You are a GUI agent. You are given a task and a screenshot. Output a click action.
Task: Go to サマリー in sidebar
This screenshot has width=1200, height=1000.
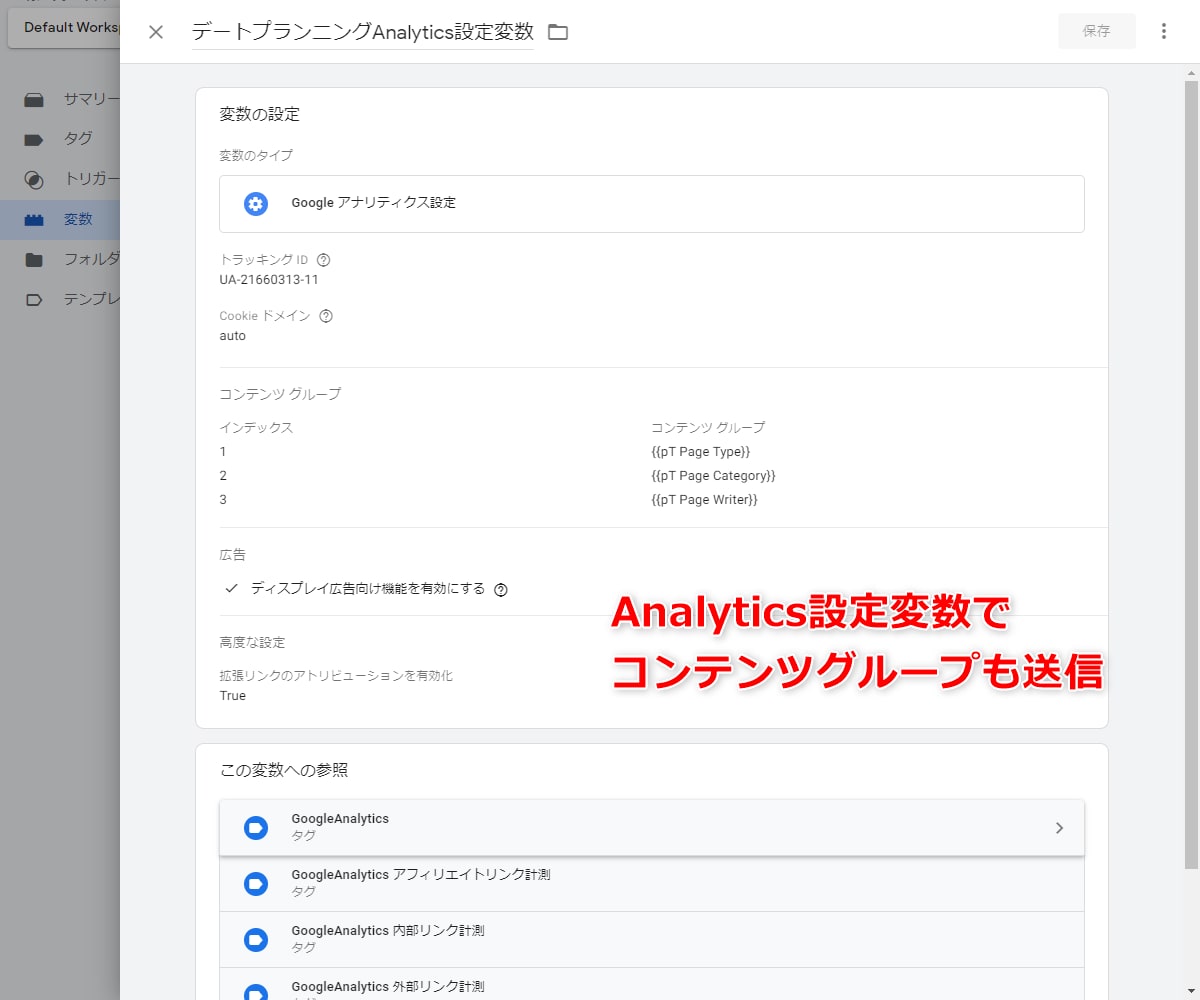(60, 99)
